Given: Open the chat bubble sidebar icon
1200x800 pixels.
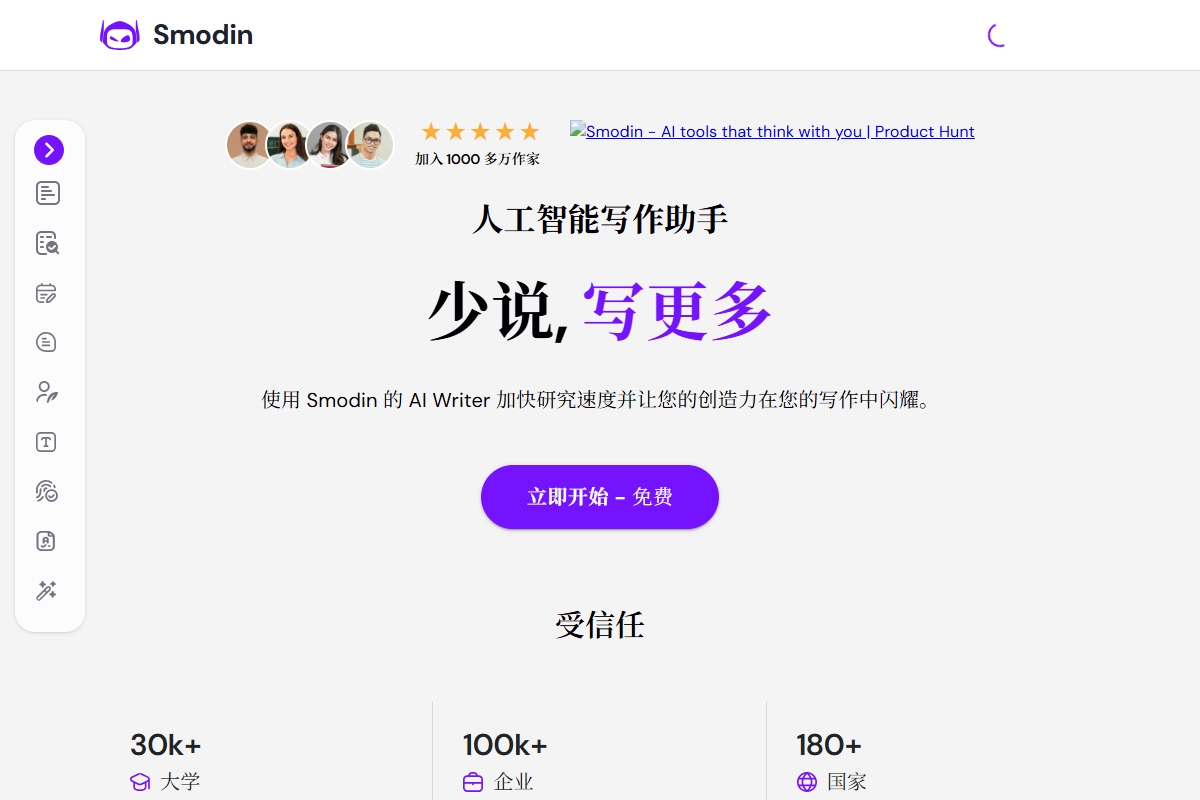Looking at the screenshot, I should [x=46, y=342].
